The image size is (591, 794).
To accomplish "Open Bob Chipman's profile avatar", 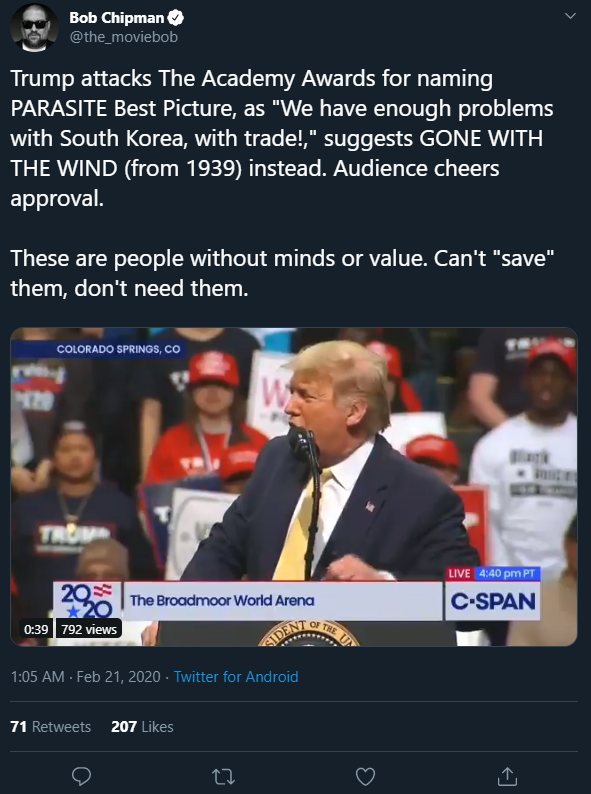I will 34,27.
